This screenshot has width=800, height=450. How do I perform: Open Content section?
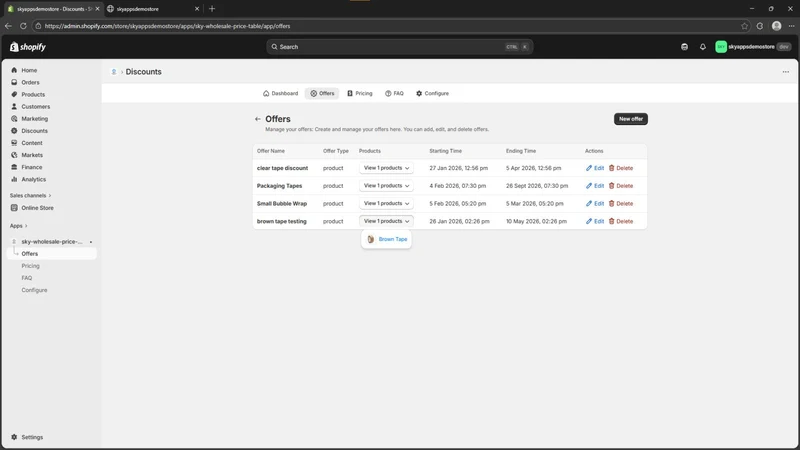[32, 143]
